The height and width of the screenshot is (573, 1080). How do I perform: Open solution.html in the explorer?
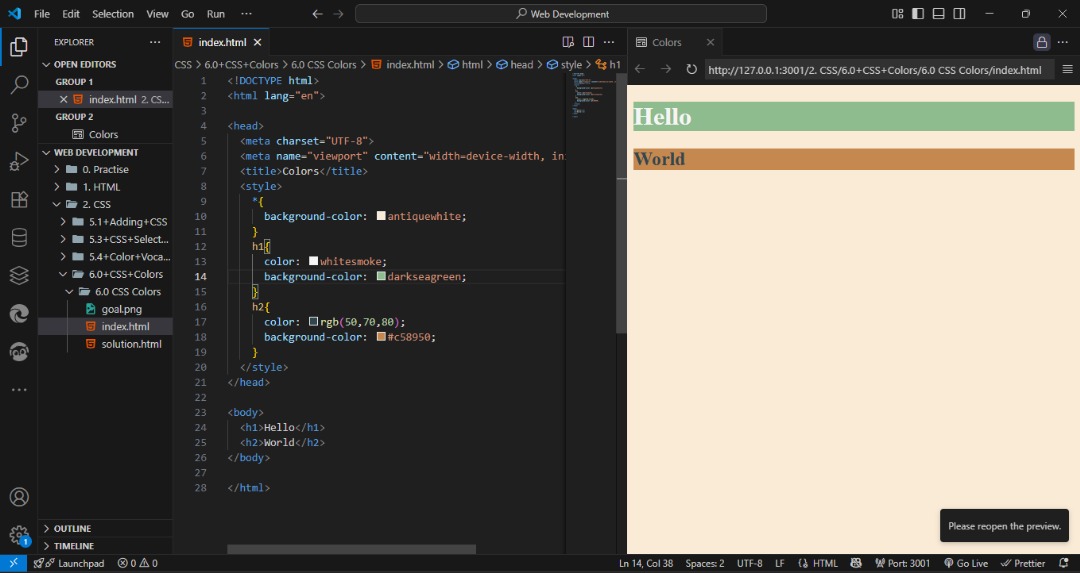[x=131, y=344]
